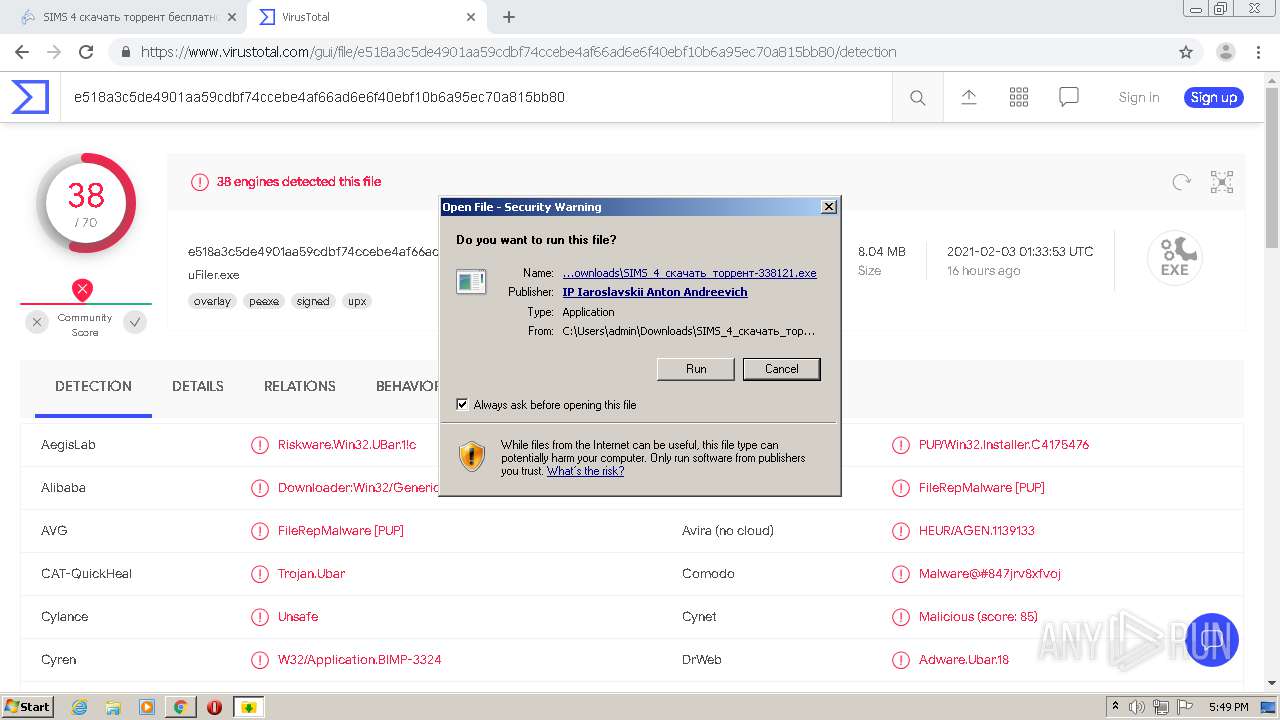Uncheck Always ask before opening this file

pos(462,405)
